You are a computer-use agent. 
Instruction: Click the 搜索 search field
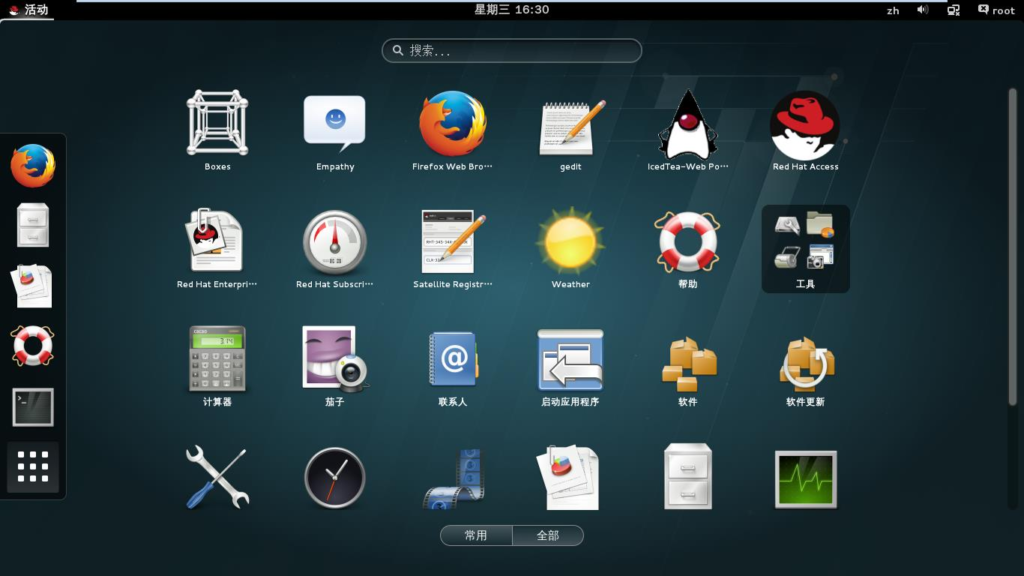click(x=512, y=50)
